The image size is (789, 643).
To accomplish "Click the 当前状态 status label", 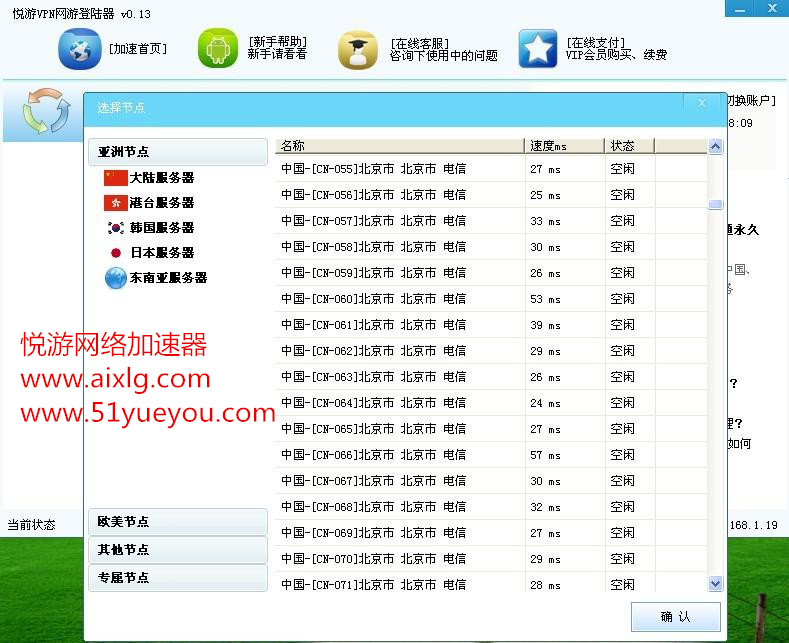I will coord(31,525).
